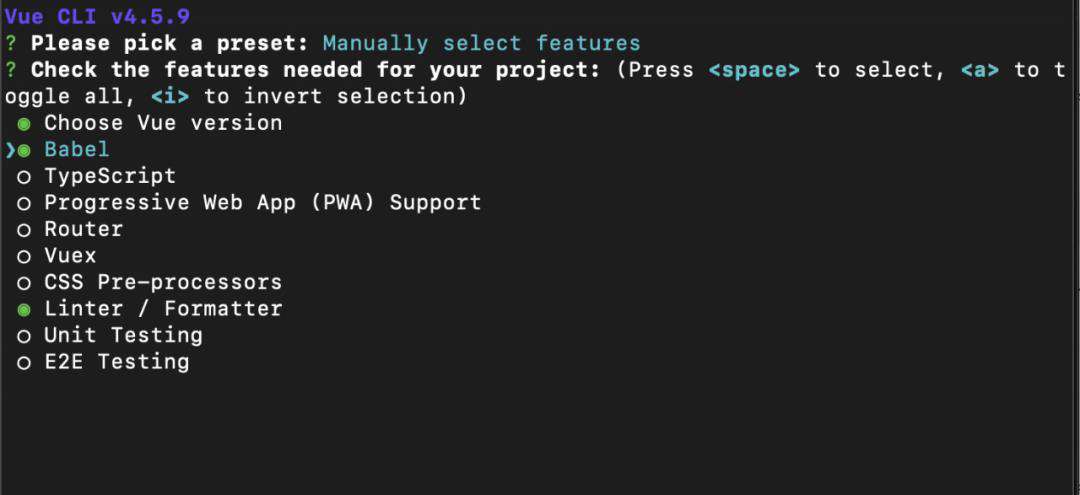Click the empty circle beside Router
Viewport: 1080px width, 495px height.
pyautogui.click(x=24, y=231)
